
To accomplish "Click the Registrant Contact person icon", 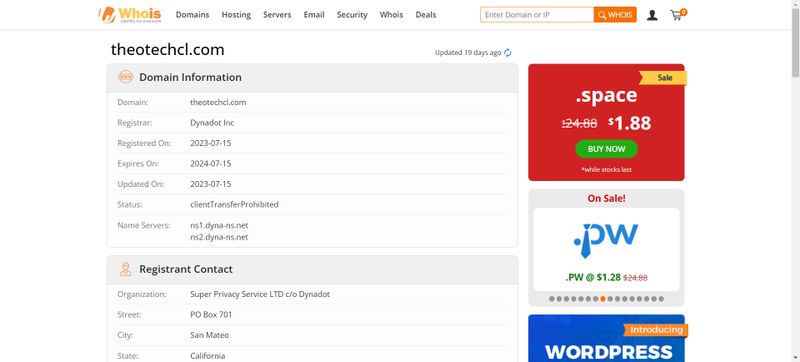I will [x=126, y=269].
